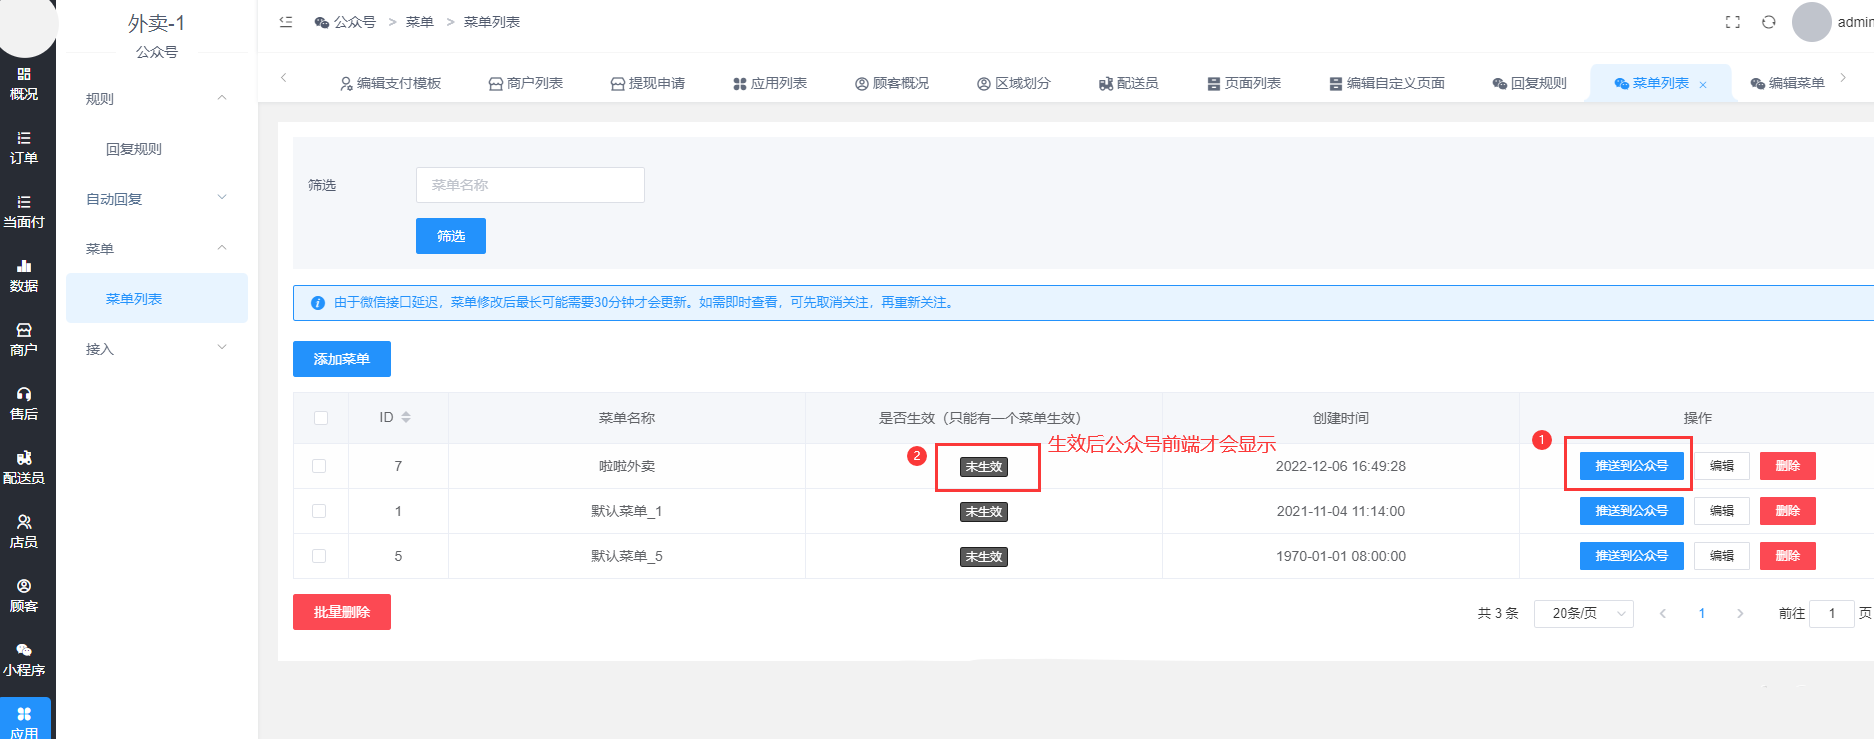Click 公众号 in the breadcrumb

[345, 22]
